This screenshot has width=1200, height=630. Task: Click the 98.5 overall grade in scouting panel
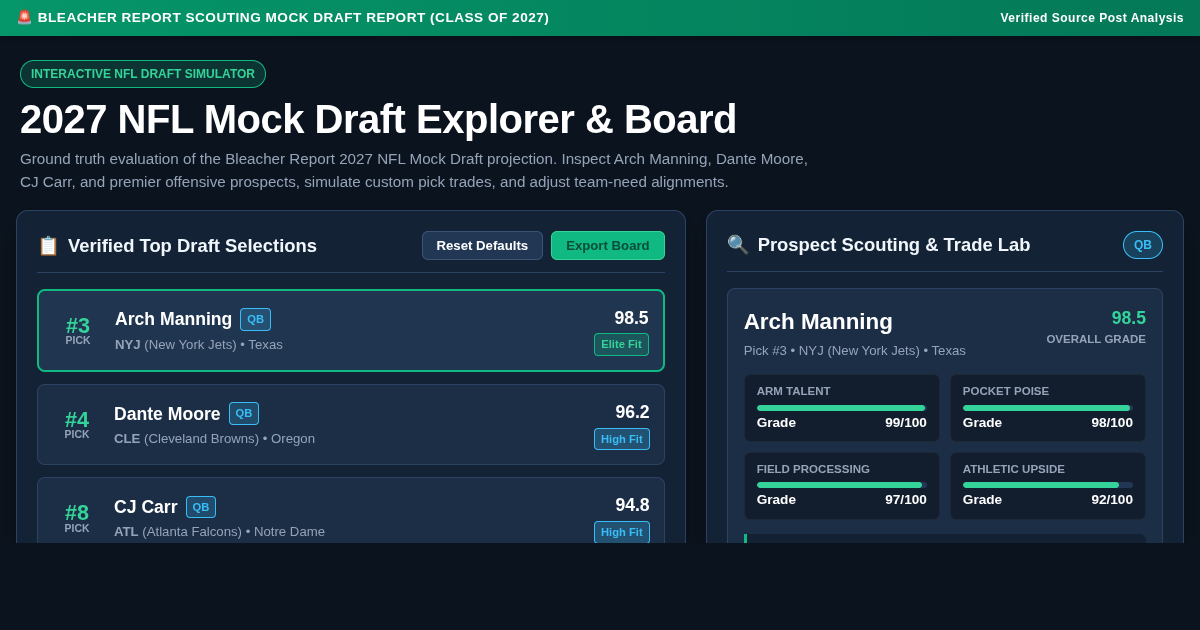pos(1129,318)
